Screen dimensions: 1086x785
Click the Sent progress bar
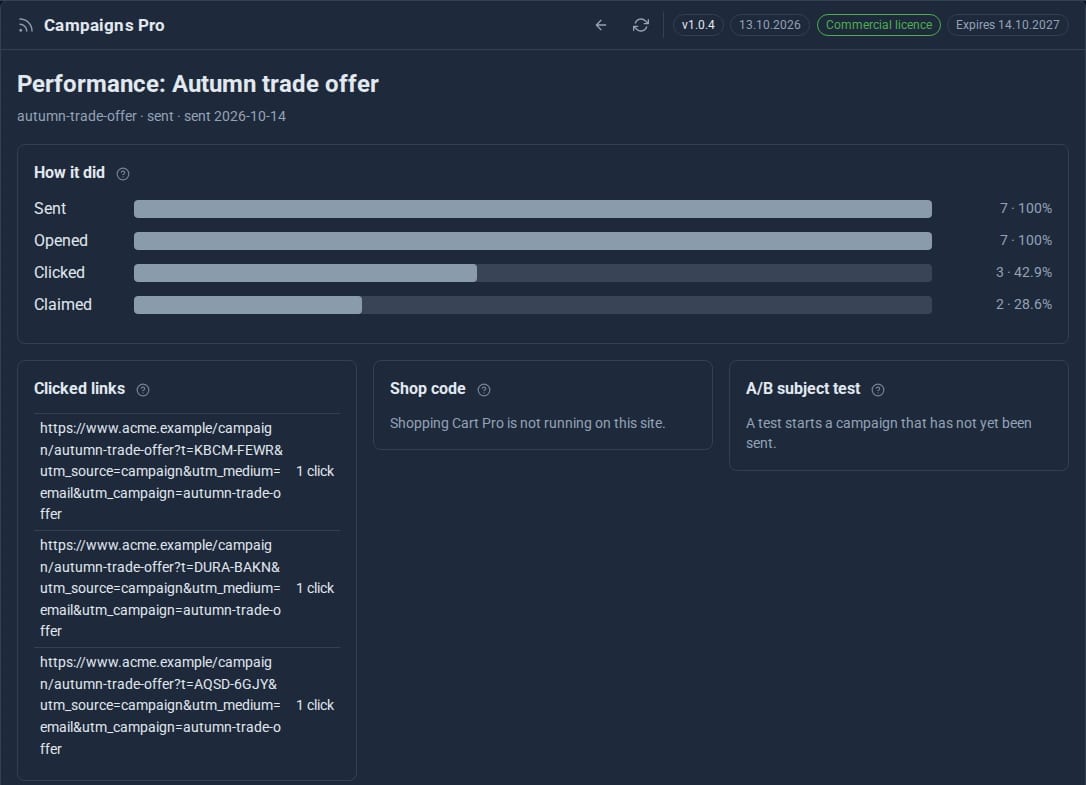(533, 209)
